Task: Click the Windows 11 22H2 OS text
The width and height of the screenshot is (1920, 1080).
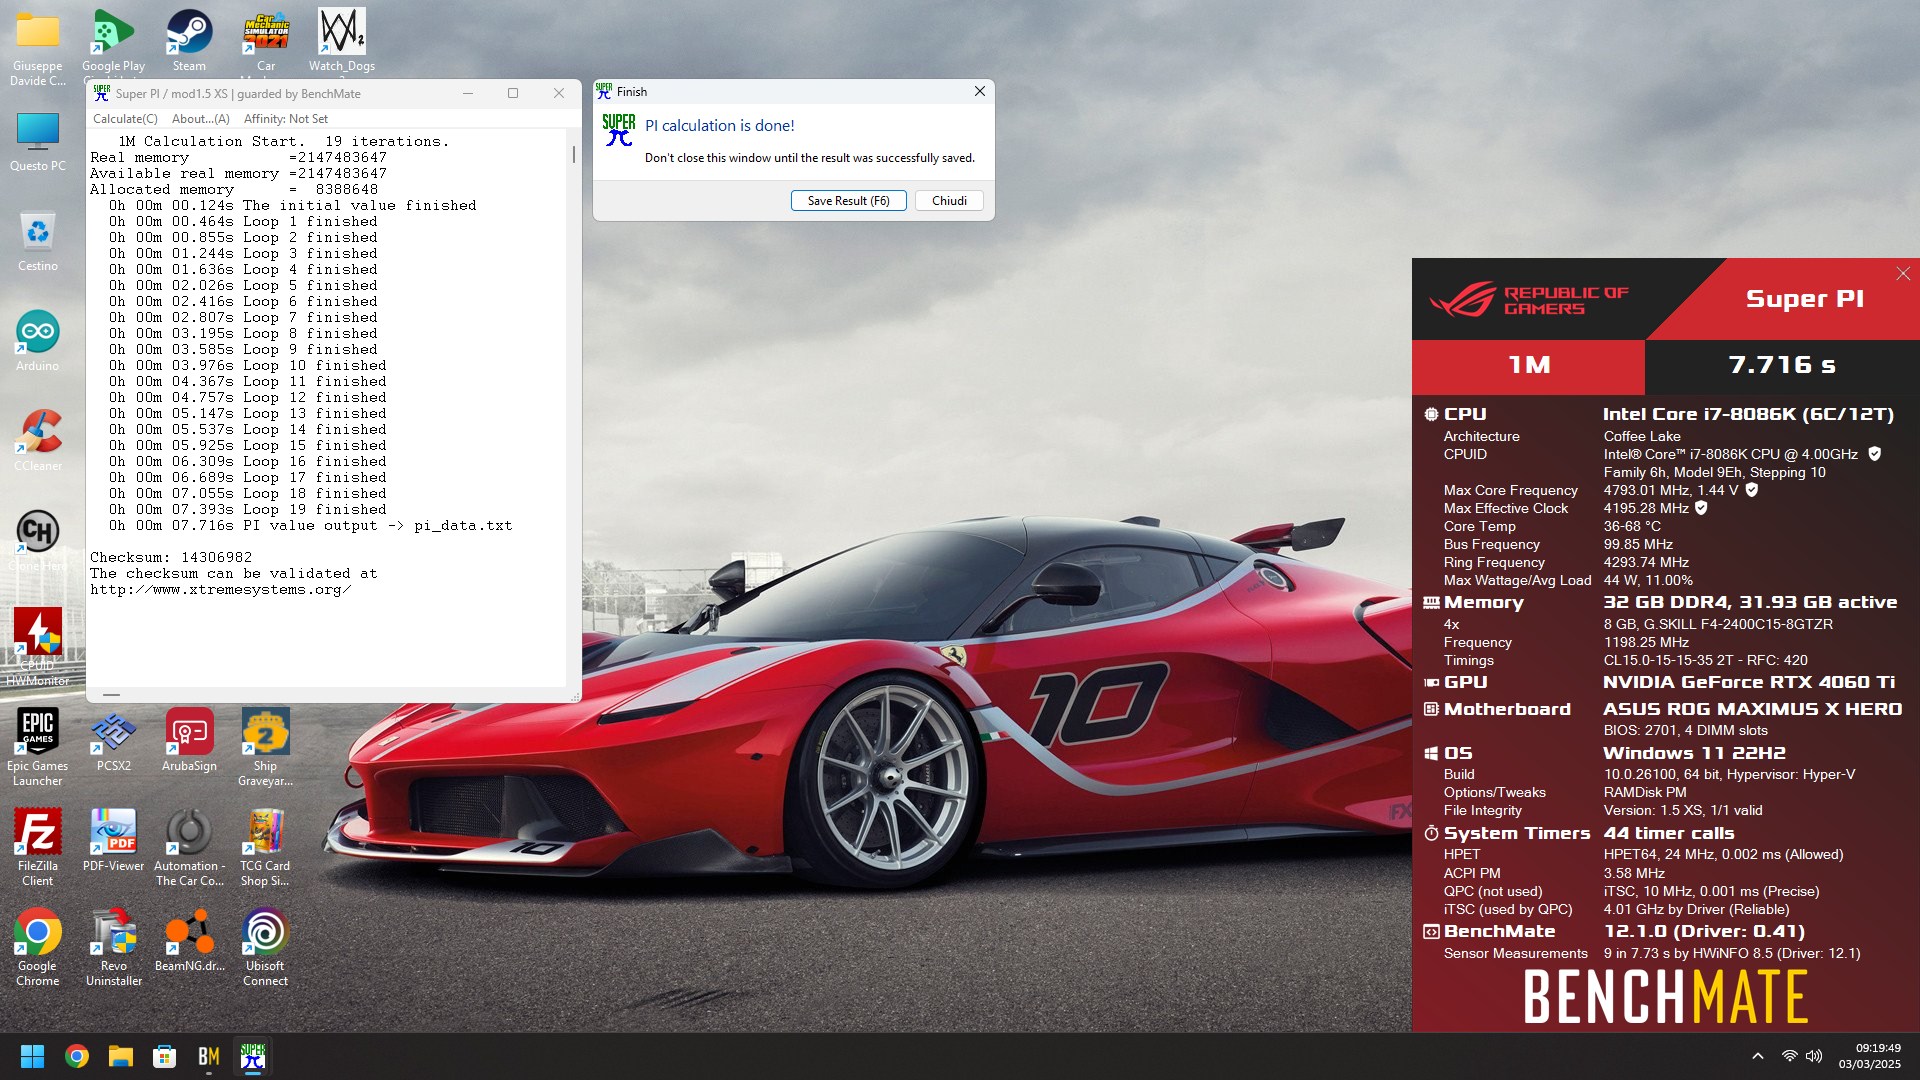Action: point(1694,753)
